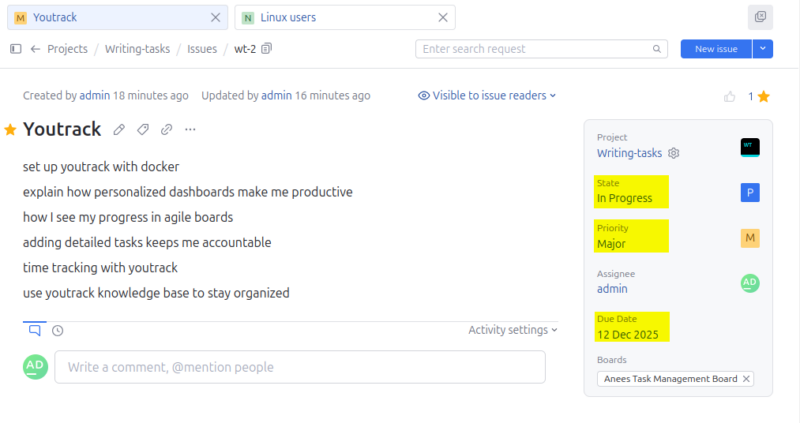Edit the issue with pencil icon

119,130
